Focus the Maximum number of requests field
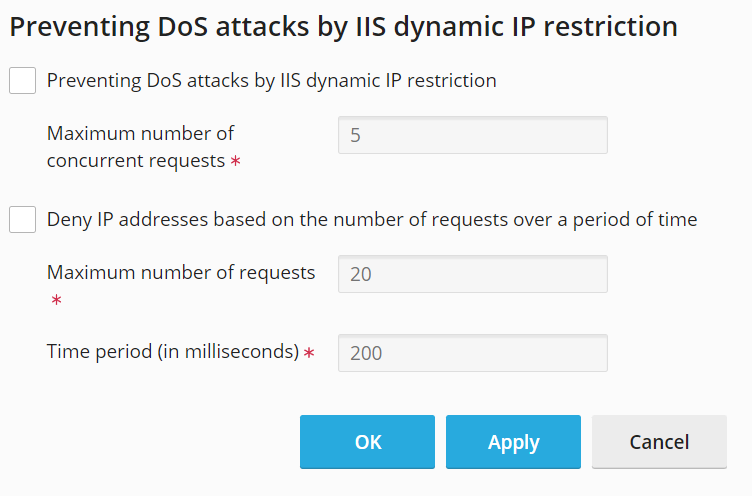 click(x=472, y=274)
